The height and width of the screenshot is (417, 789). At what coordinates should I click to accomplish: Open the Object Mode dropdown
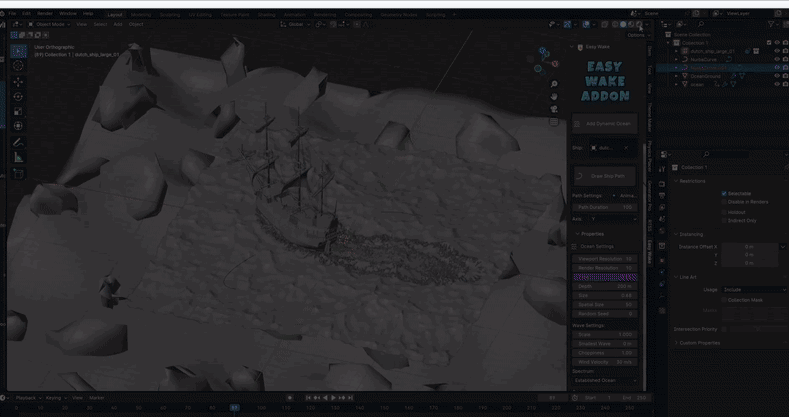pyautogui.click(x=49, y=24)
